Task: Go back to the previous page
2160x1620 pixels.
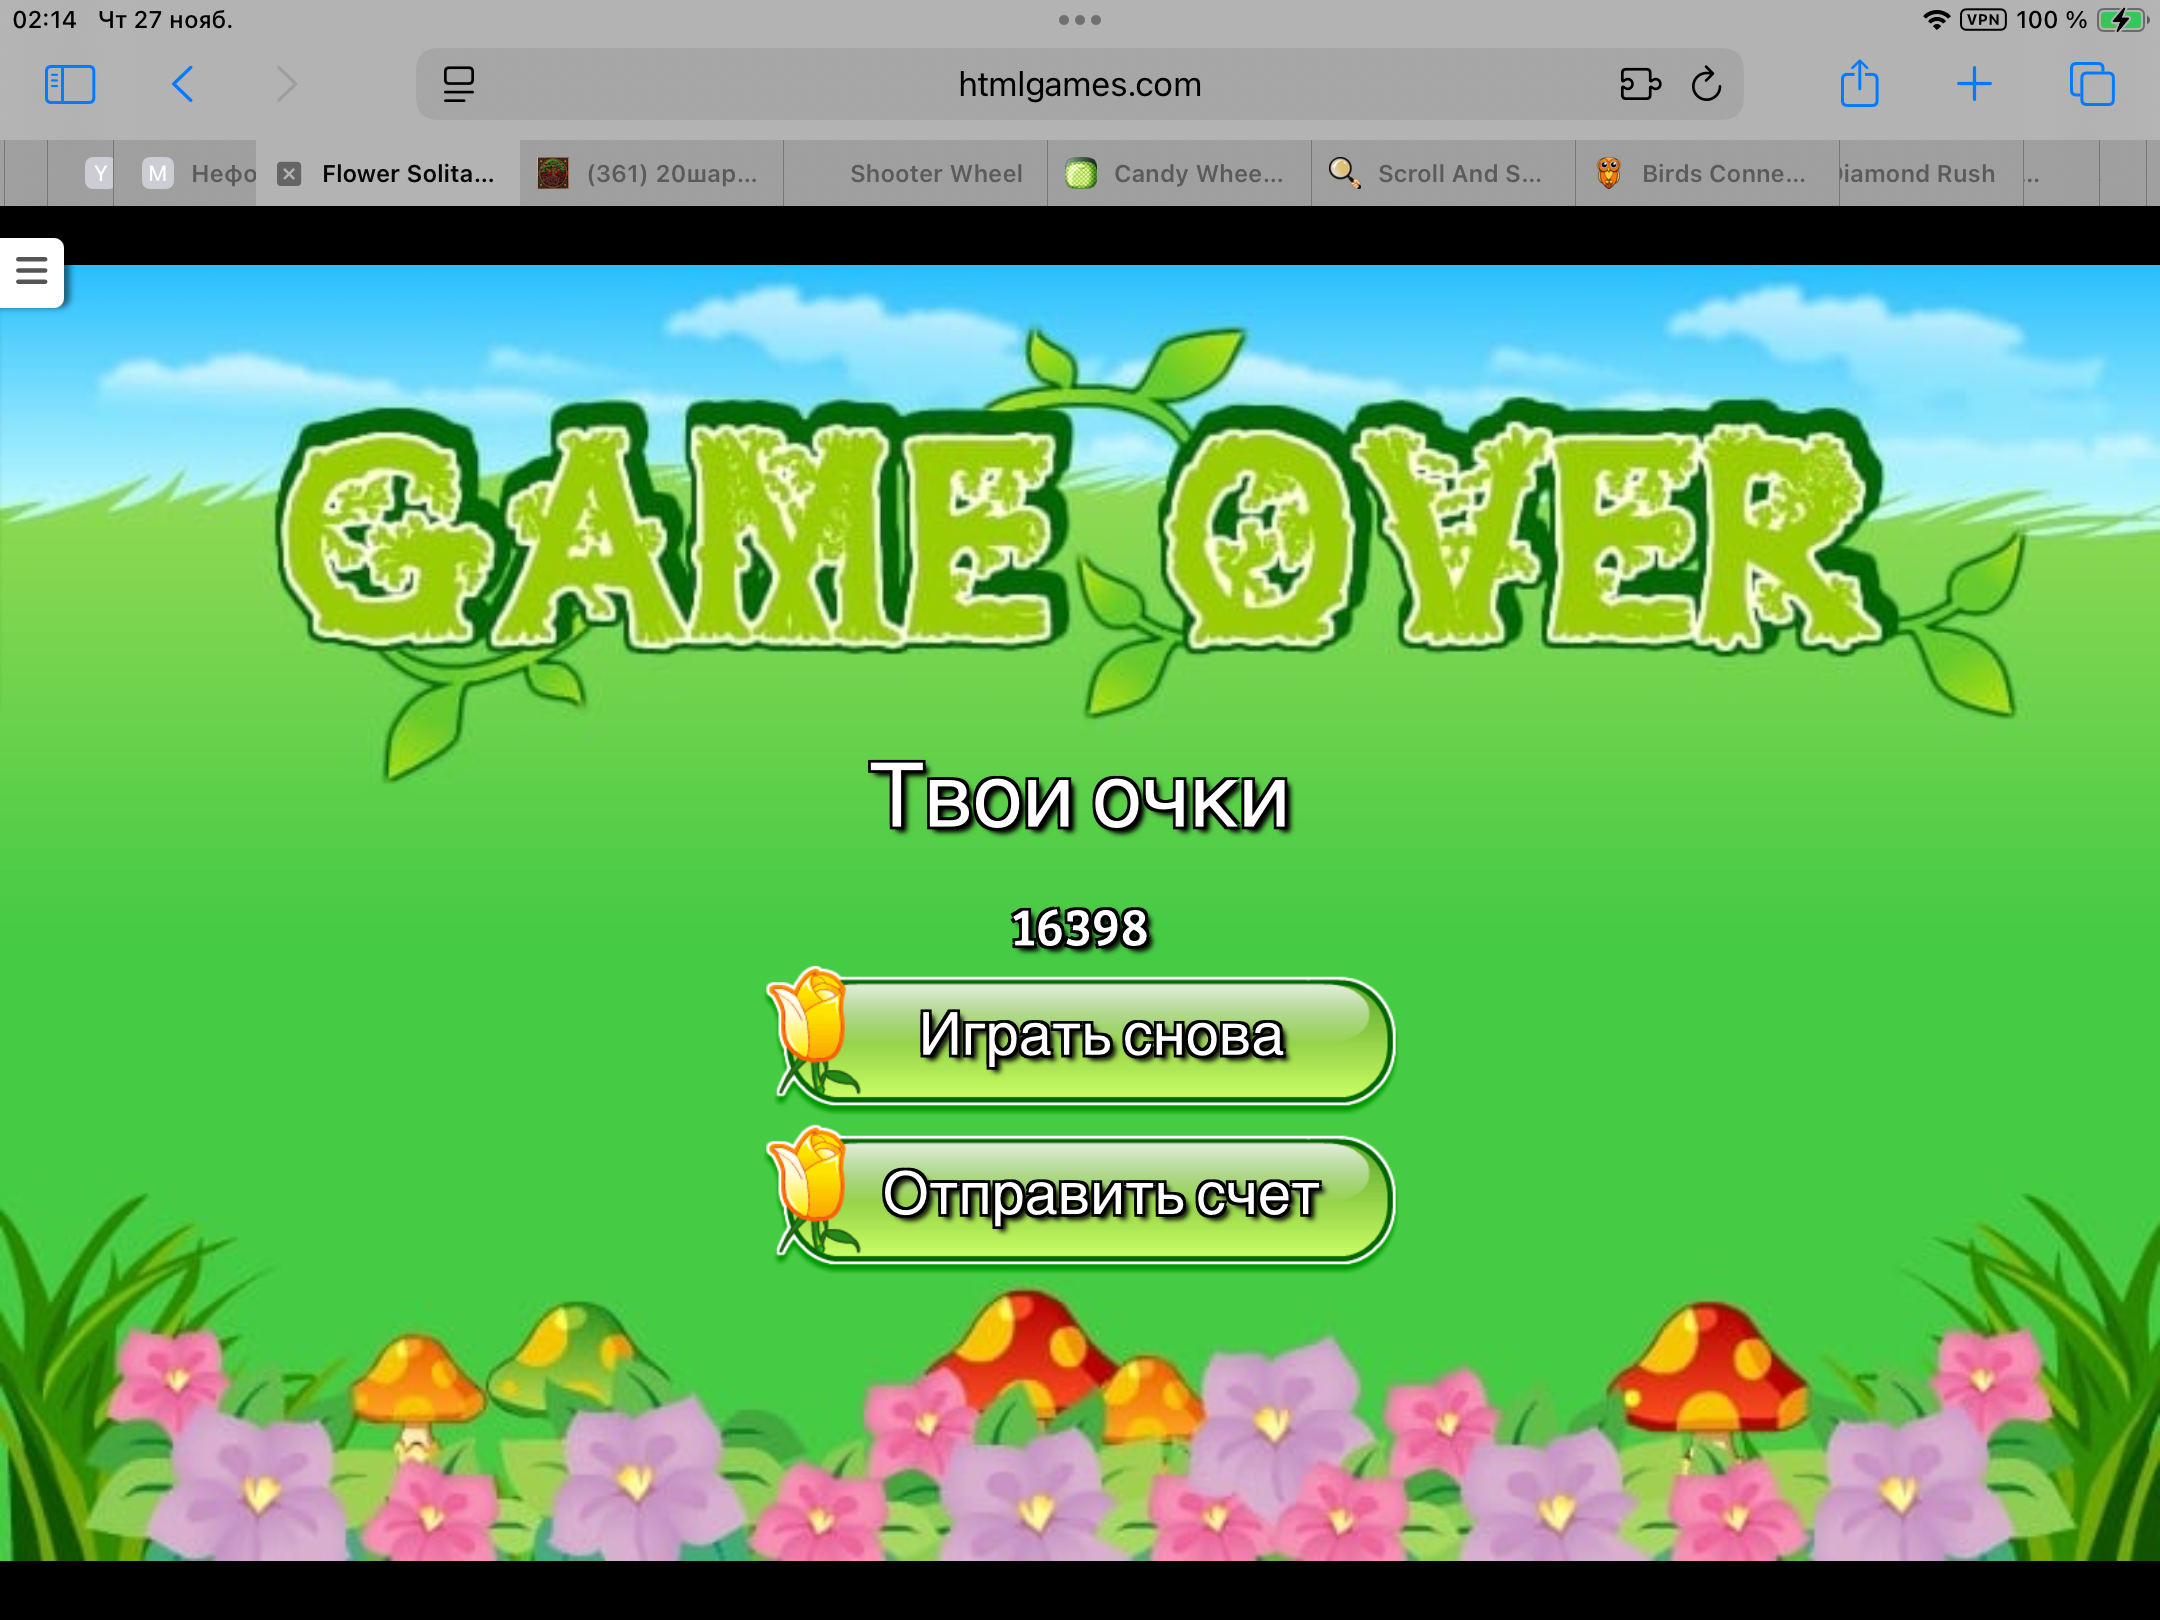Action: pos(182,85)
